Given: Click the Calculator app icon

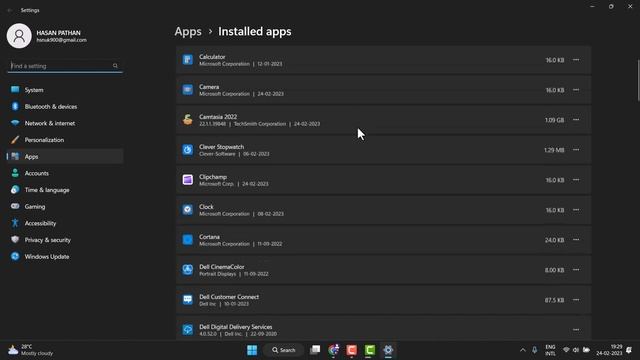Looking at the screenshot, I should (x=187, y=60).
